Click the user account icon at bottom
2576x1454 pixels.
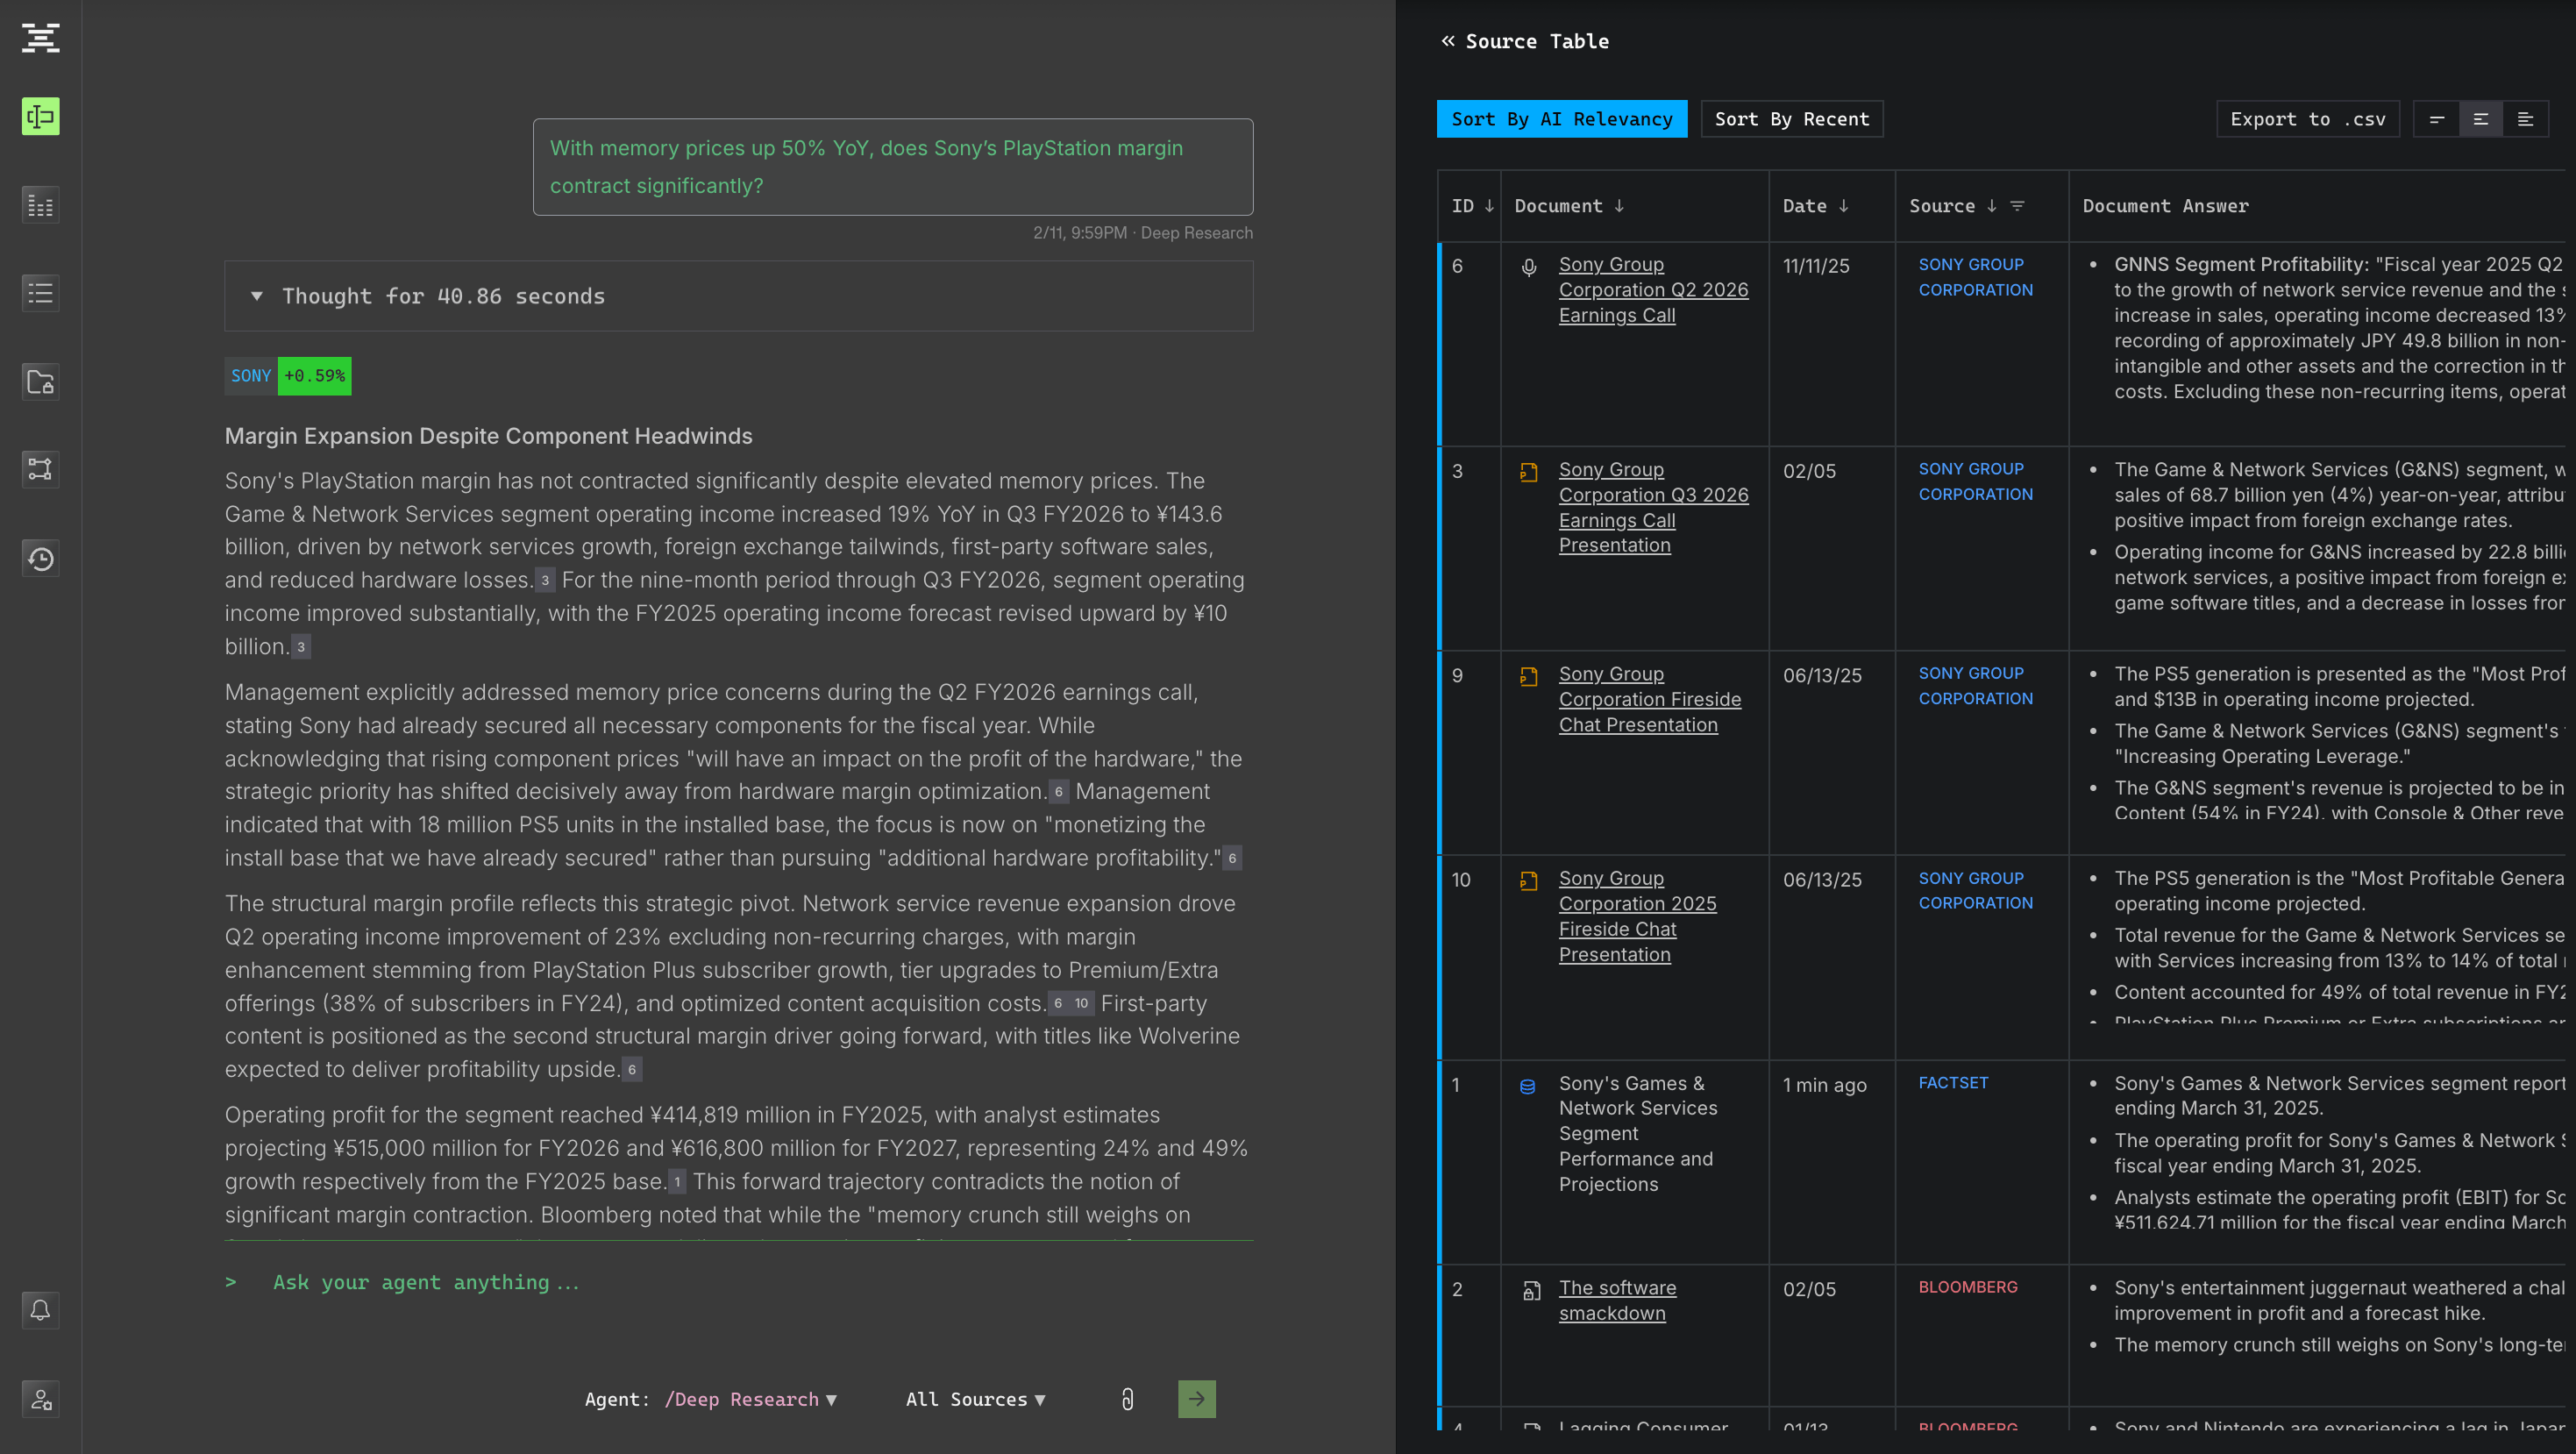(40, 1399)
